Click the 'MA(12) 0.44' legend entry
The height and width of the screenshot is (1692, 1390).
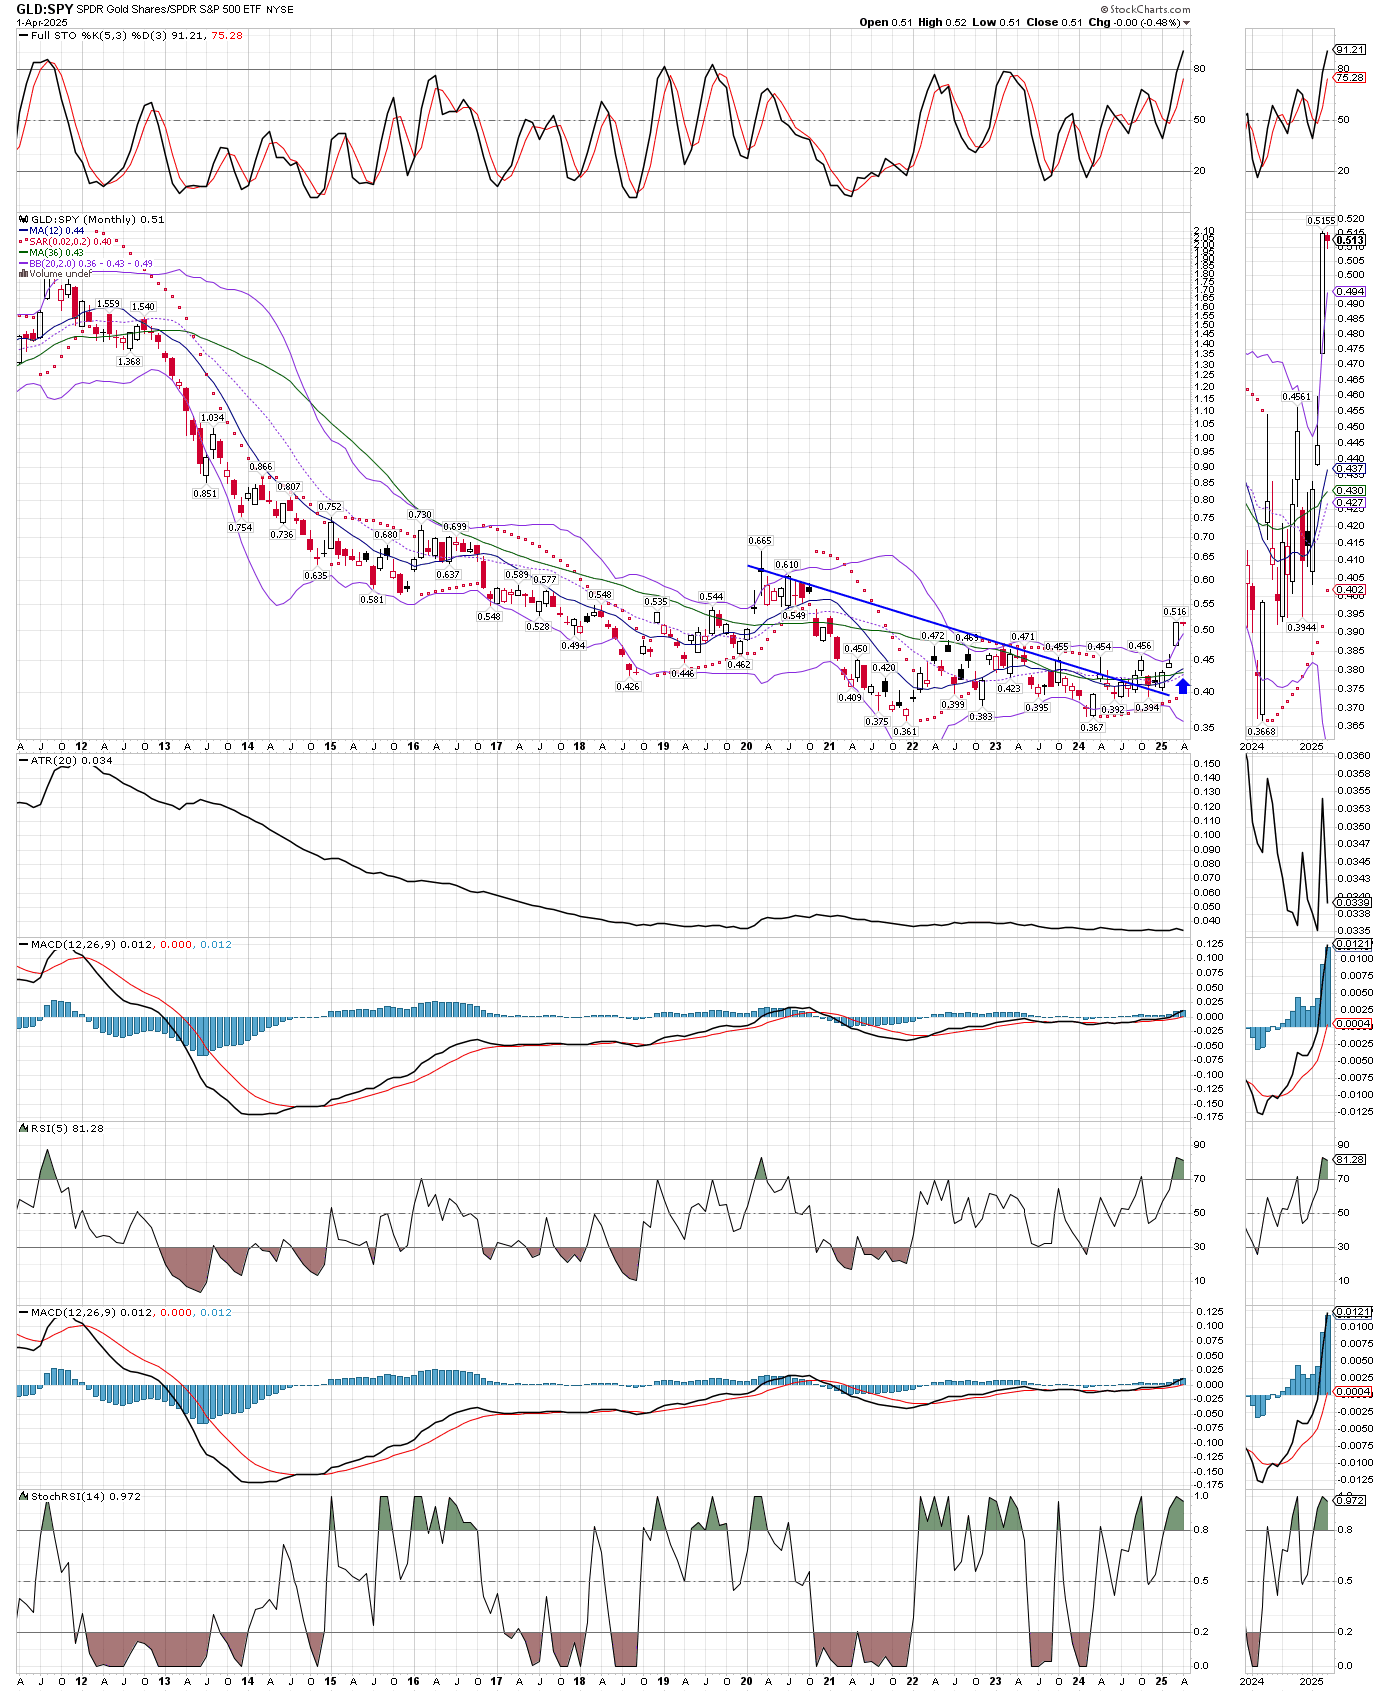click(x=56, y=231)
